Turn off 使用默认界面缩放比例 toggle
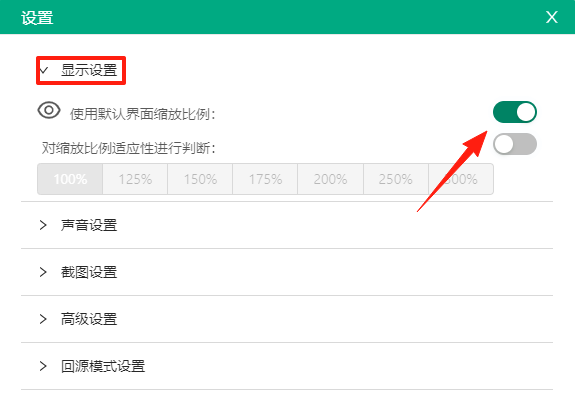Screen dimensions: 575x410 coord(514,112)
